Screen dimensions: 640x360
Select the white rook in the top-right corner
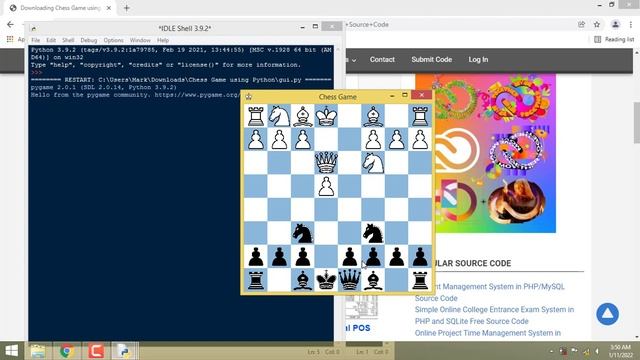coord(420,116)
